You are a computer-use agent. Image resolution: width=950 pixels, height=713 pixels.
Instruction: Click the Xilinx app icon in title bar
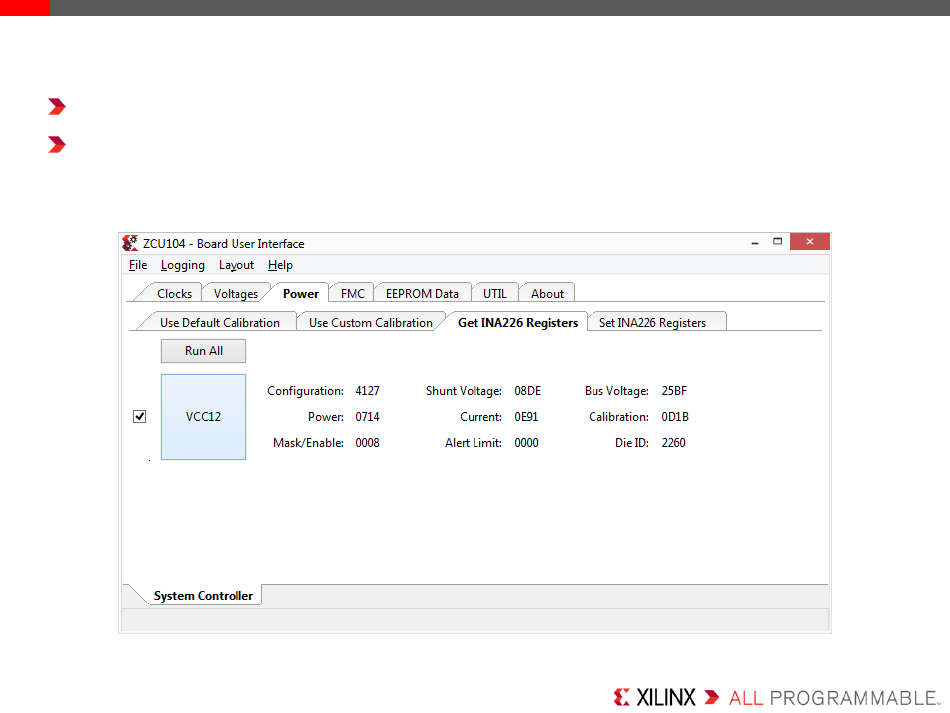click(x=130, y=244)
